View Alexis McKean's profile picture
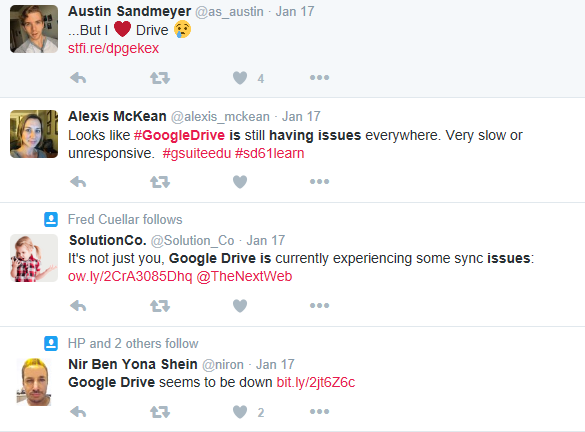 (x=34, y=134)
